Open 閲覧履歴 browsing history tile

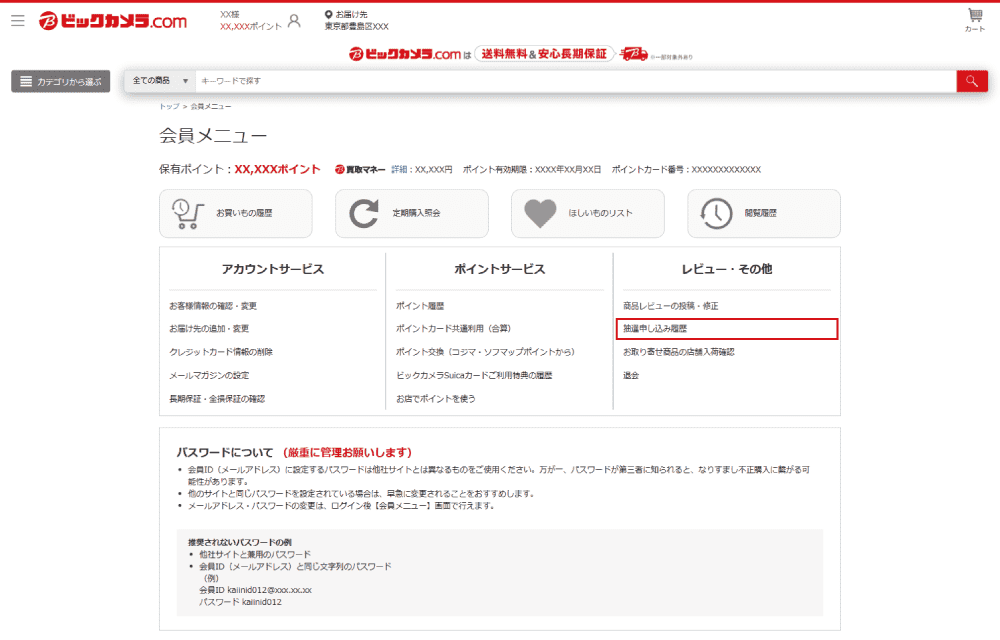[763, 213]
